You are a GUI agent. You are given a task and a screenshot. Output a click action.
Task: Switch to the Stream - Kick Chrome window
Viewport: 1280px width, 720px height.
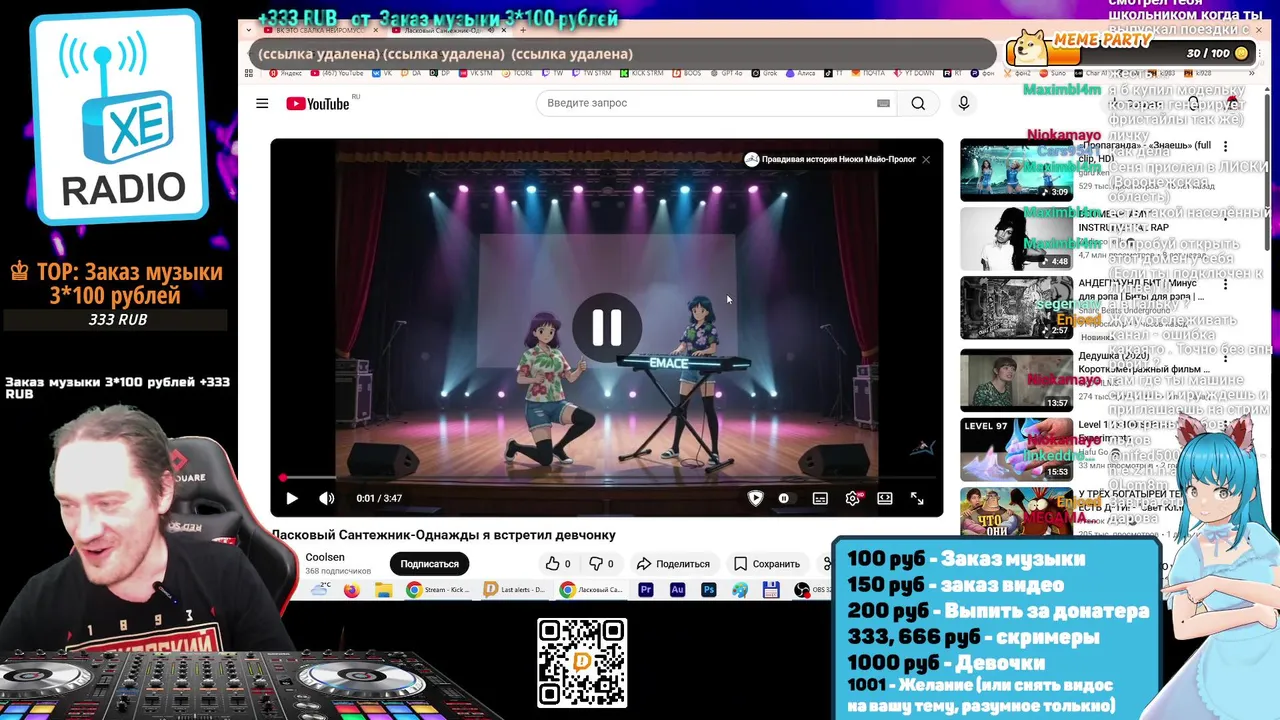tap(437, 590)
